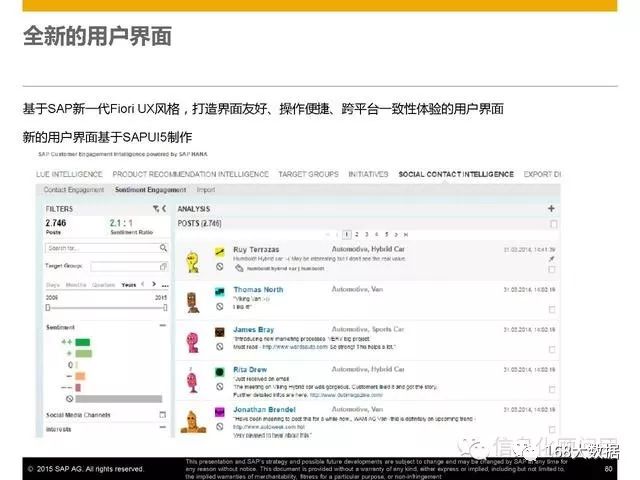
Task: Tick the checkbox for Thomas North post
Action: [x=552, y=309]
